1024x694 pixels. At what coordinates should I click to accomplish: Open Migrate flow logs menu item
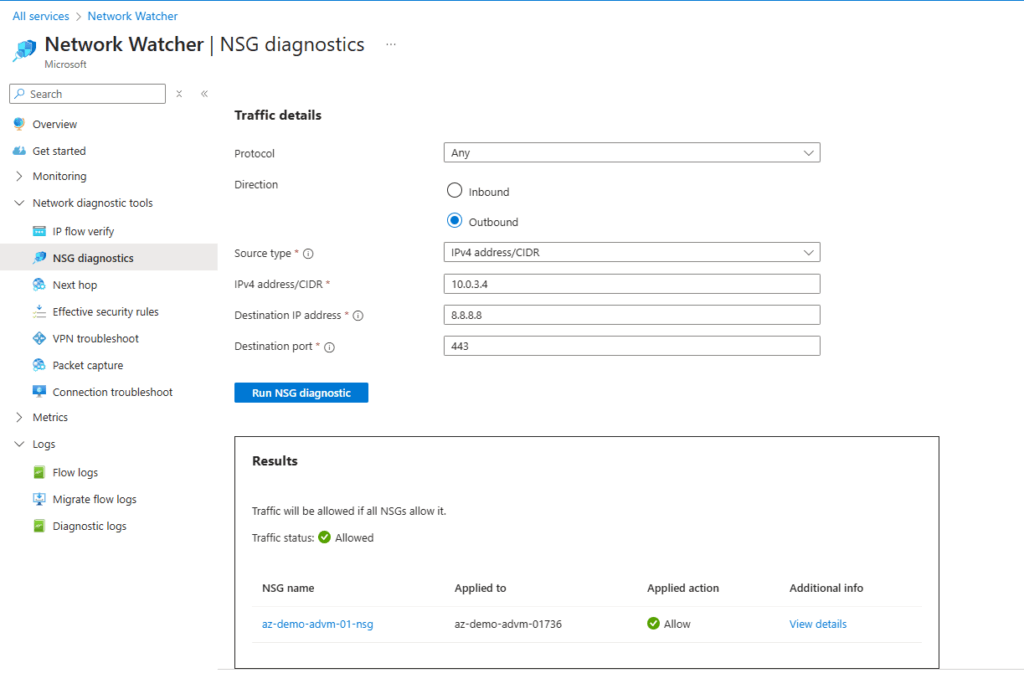click(x=94, y=499)
